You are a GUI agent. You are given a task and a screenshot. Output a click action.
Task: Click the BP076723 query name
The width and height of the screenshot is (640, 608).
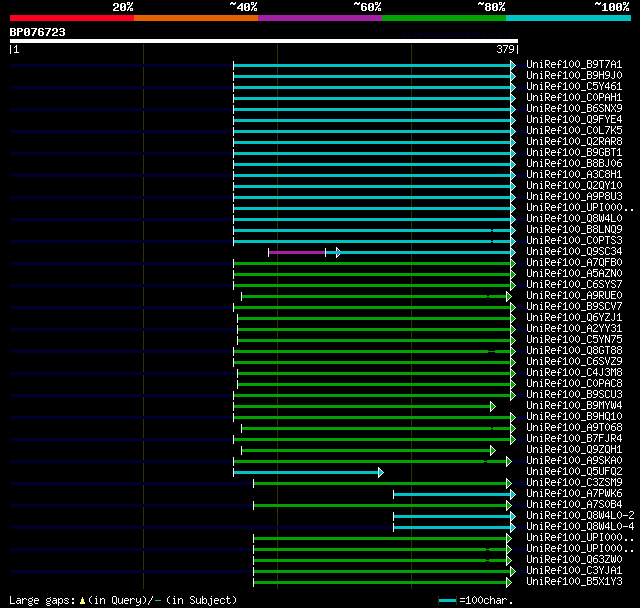[37, 33]
